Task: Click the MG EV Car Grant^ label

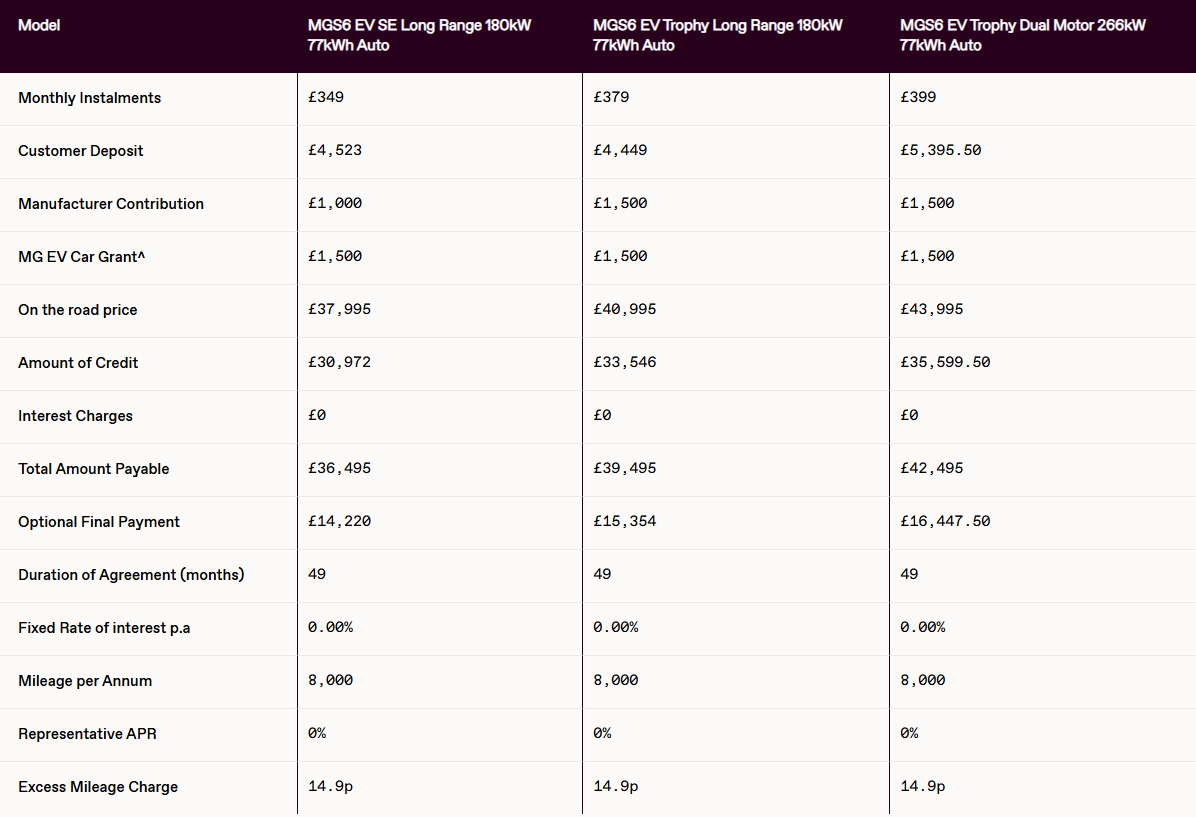Action: coord(81,256)
